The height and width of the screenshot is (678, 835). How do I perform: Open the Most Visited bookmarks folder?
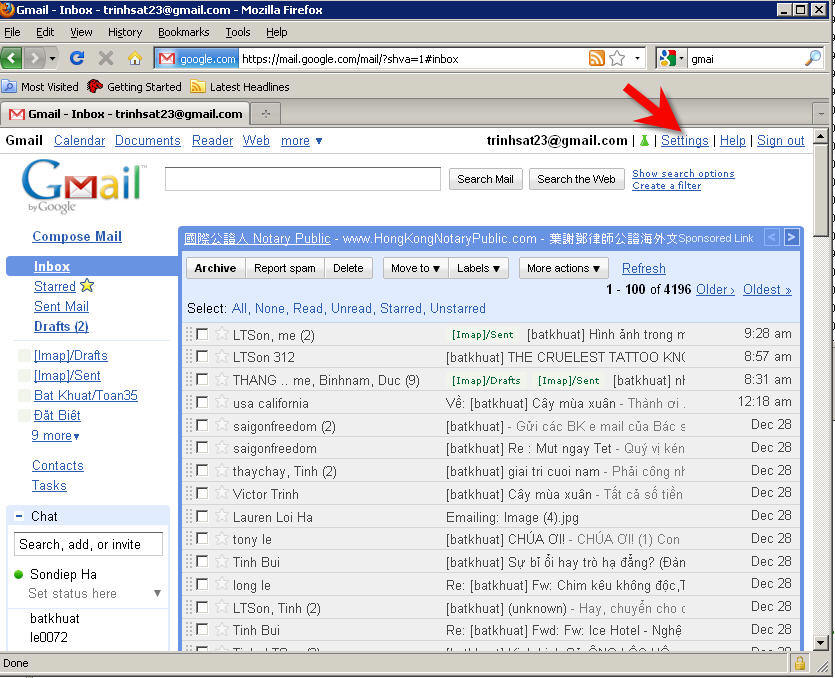(40, 86)
